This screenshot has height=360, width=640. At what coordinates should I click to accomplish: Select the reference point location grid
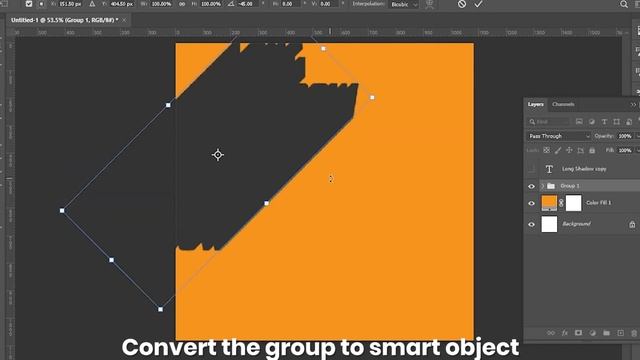point(41,4)
